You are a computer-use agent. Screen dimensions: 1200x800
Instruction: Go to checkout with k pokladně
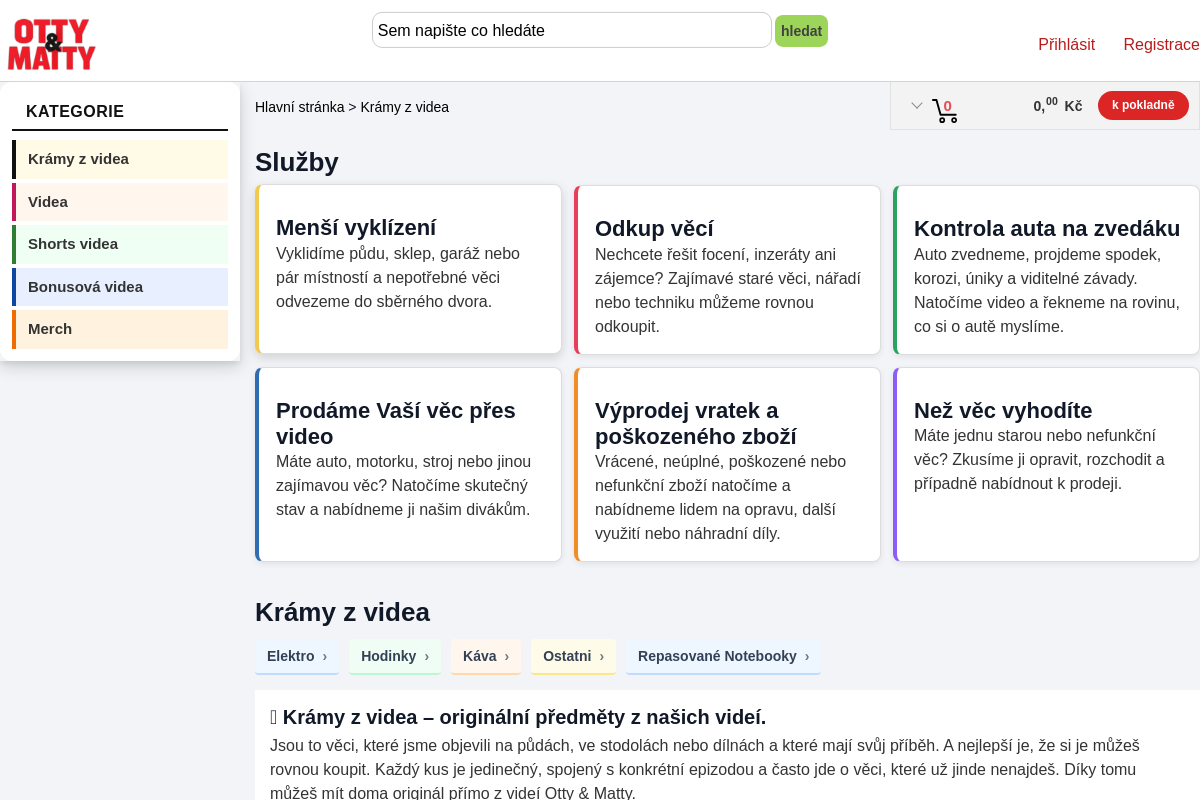(x=1143, y=105)
